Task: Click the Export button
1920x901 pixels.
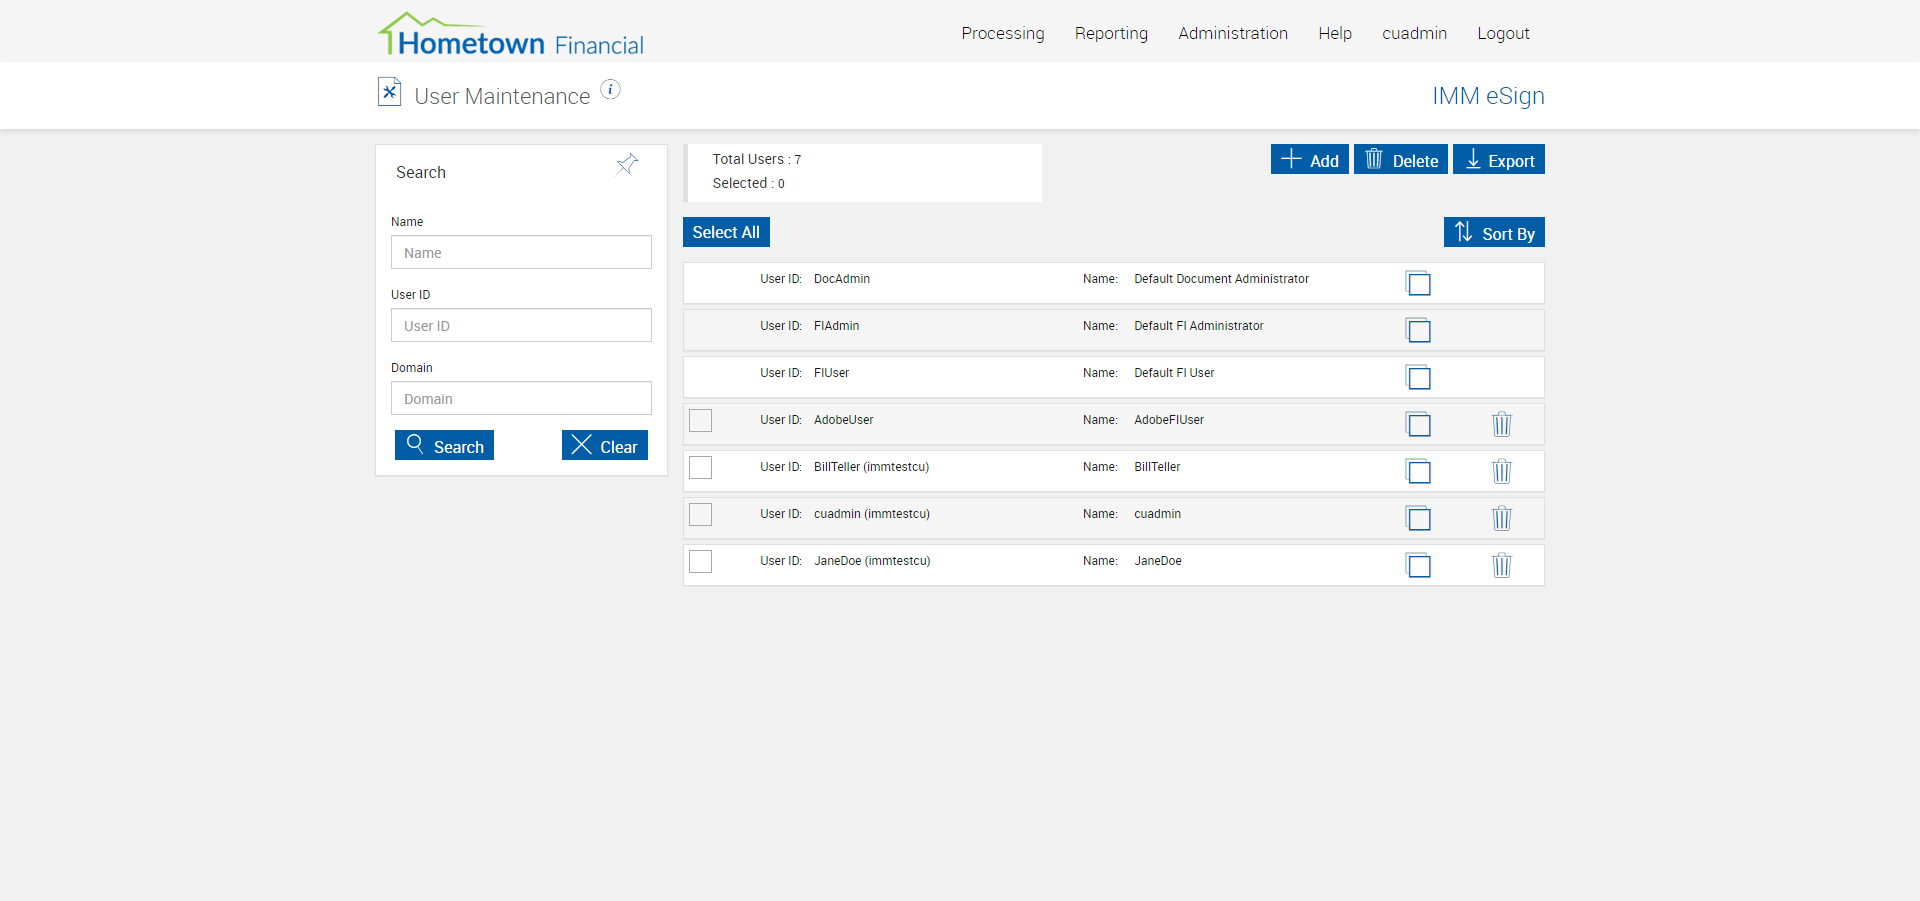Action: pyautogui.click(x=1499, y=159)
